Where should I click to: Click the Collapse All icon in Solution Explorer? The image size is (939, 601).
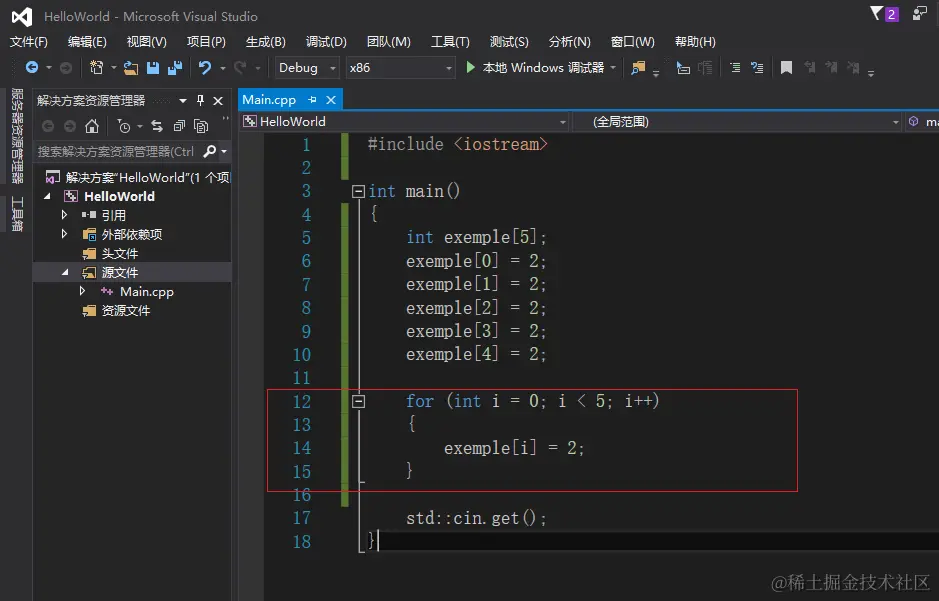179,126
